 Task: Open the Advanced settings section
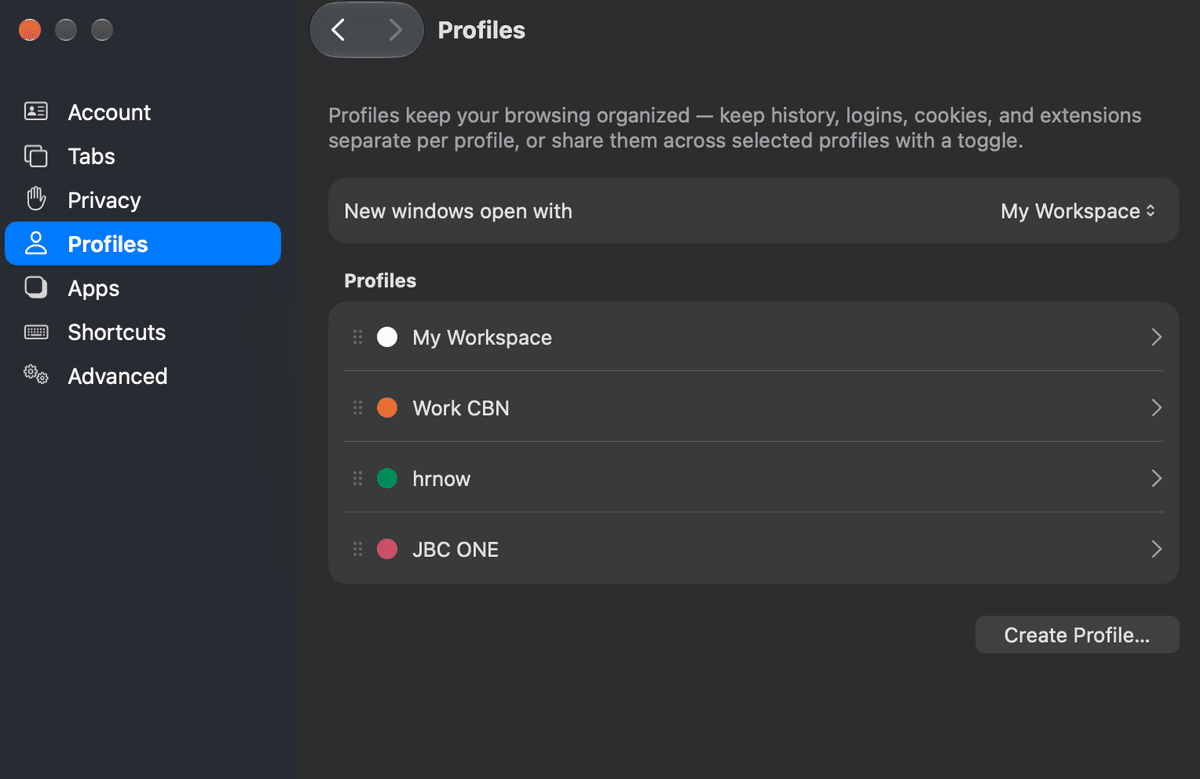[x=143, y=376]
